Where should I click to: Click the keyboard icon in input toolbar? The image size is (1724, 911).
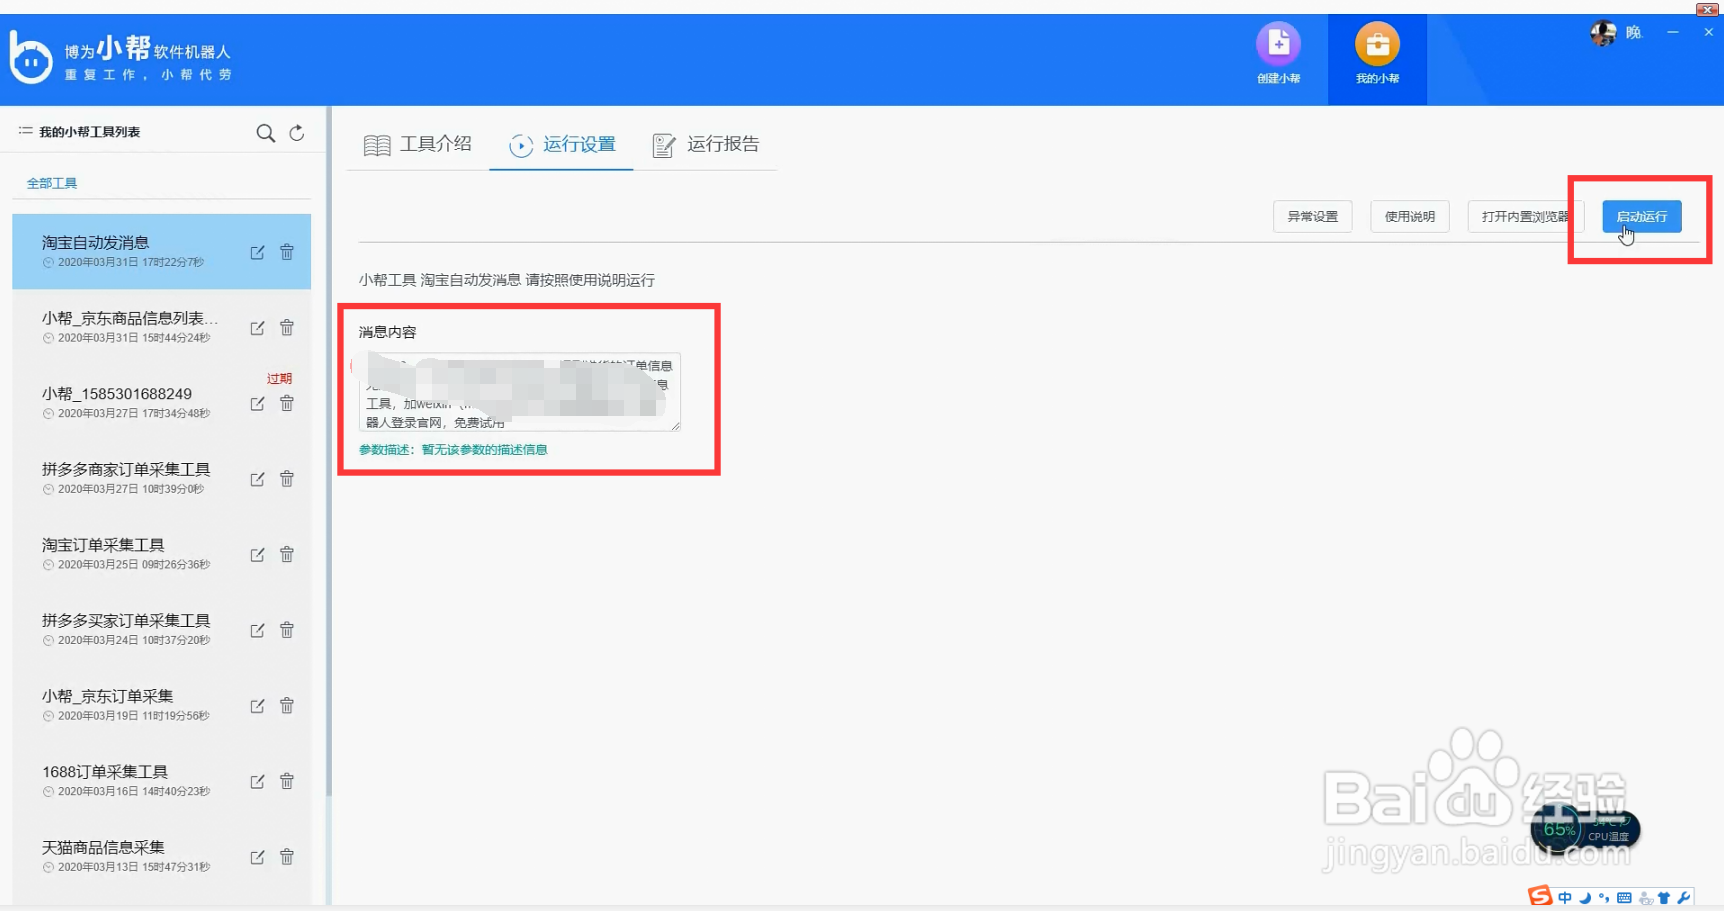[1624, 897]
